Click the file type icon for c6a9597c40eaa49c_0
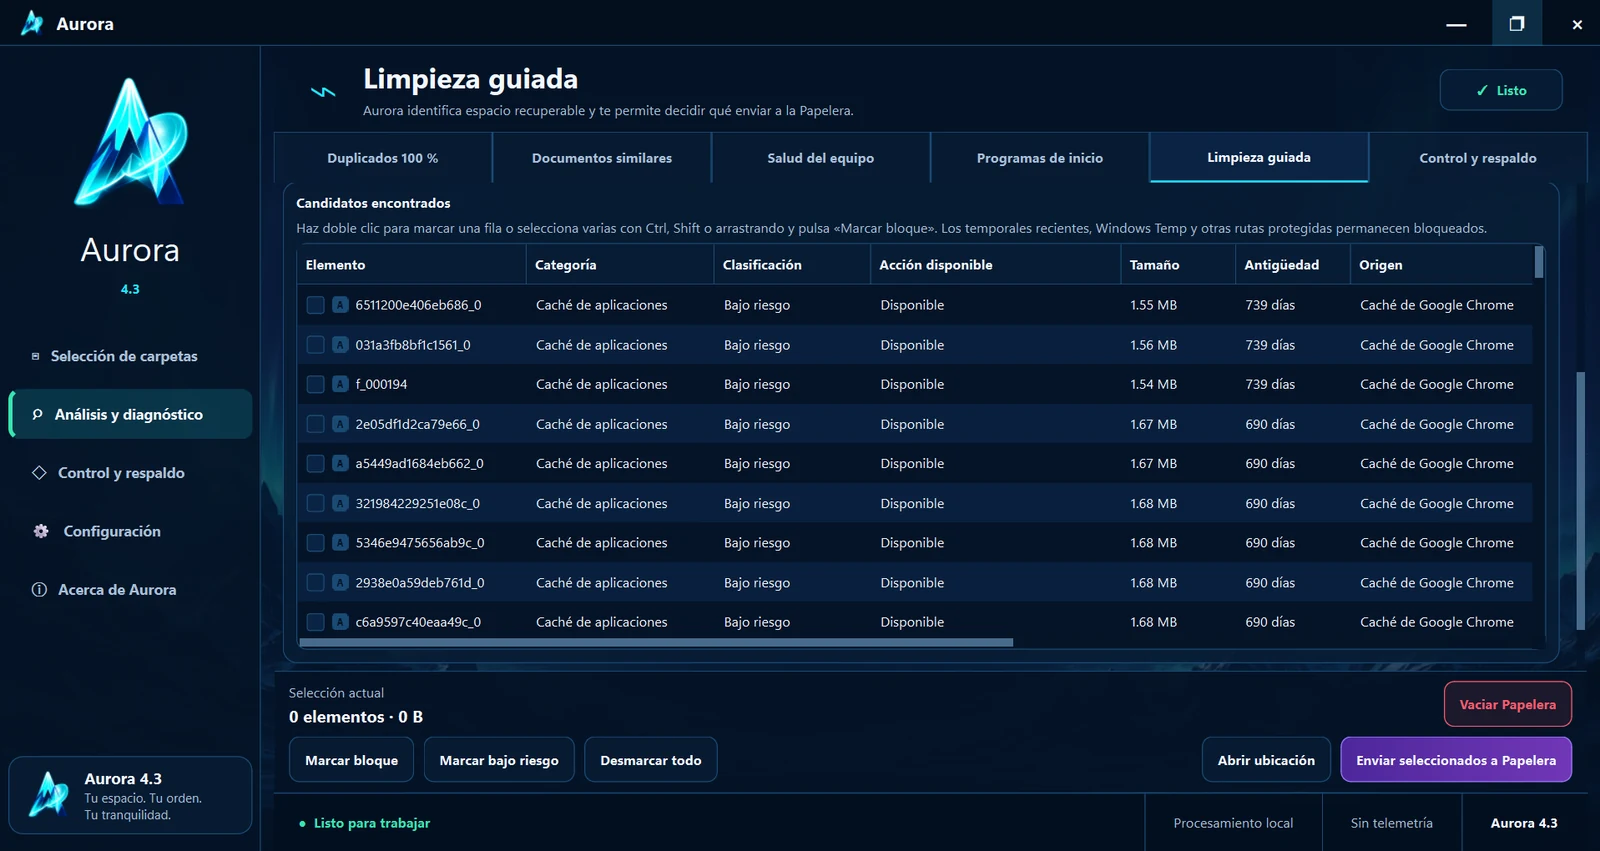The height and width of the screenshot is (851, 1600). (340, 622)
